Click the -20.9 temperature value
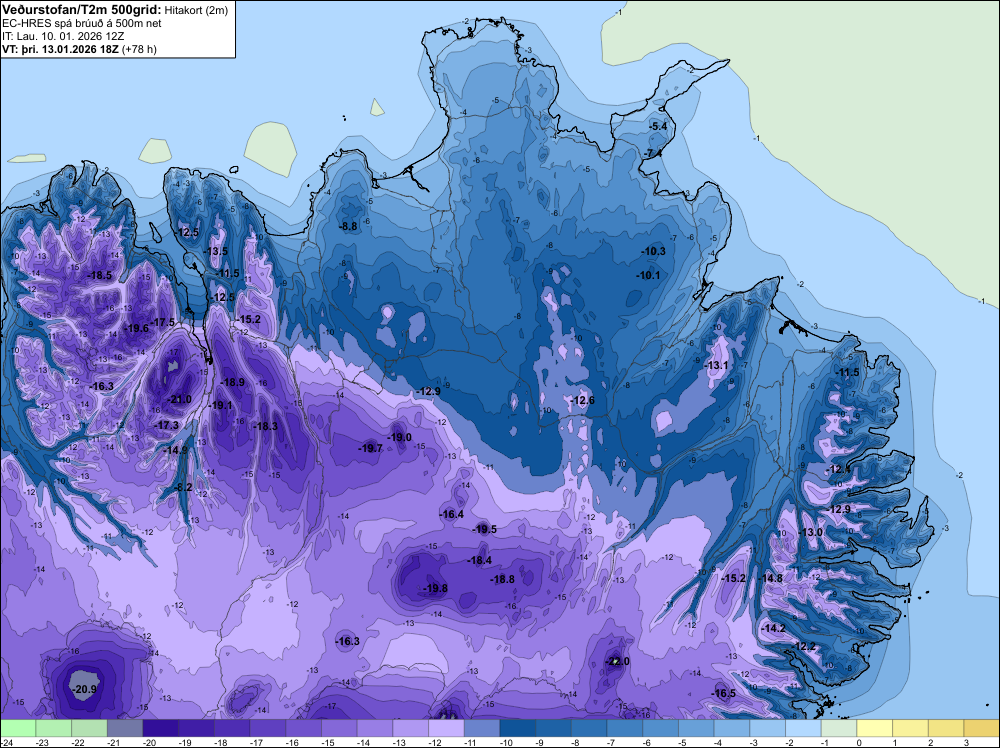 coord(85,689)
